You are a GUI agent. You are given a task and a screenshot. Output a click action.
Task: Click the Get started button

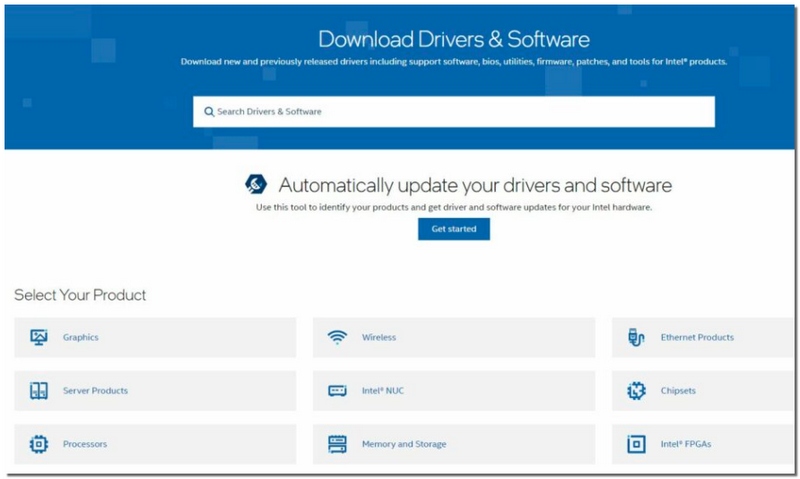454,229
